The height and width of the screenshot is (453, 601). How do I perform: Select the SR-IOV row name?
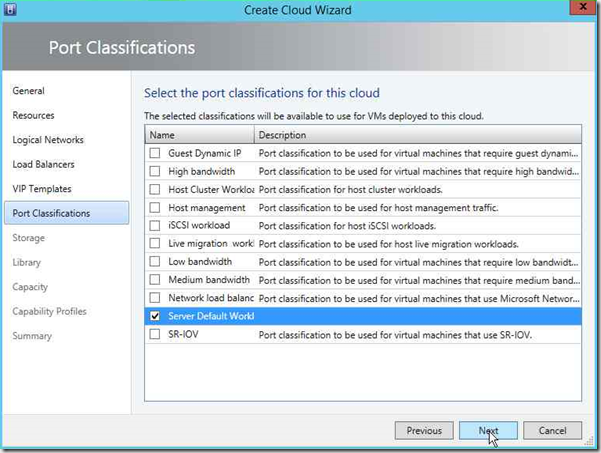(183, 335)
